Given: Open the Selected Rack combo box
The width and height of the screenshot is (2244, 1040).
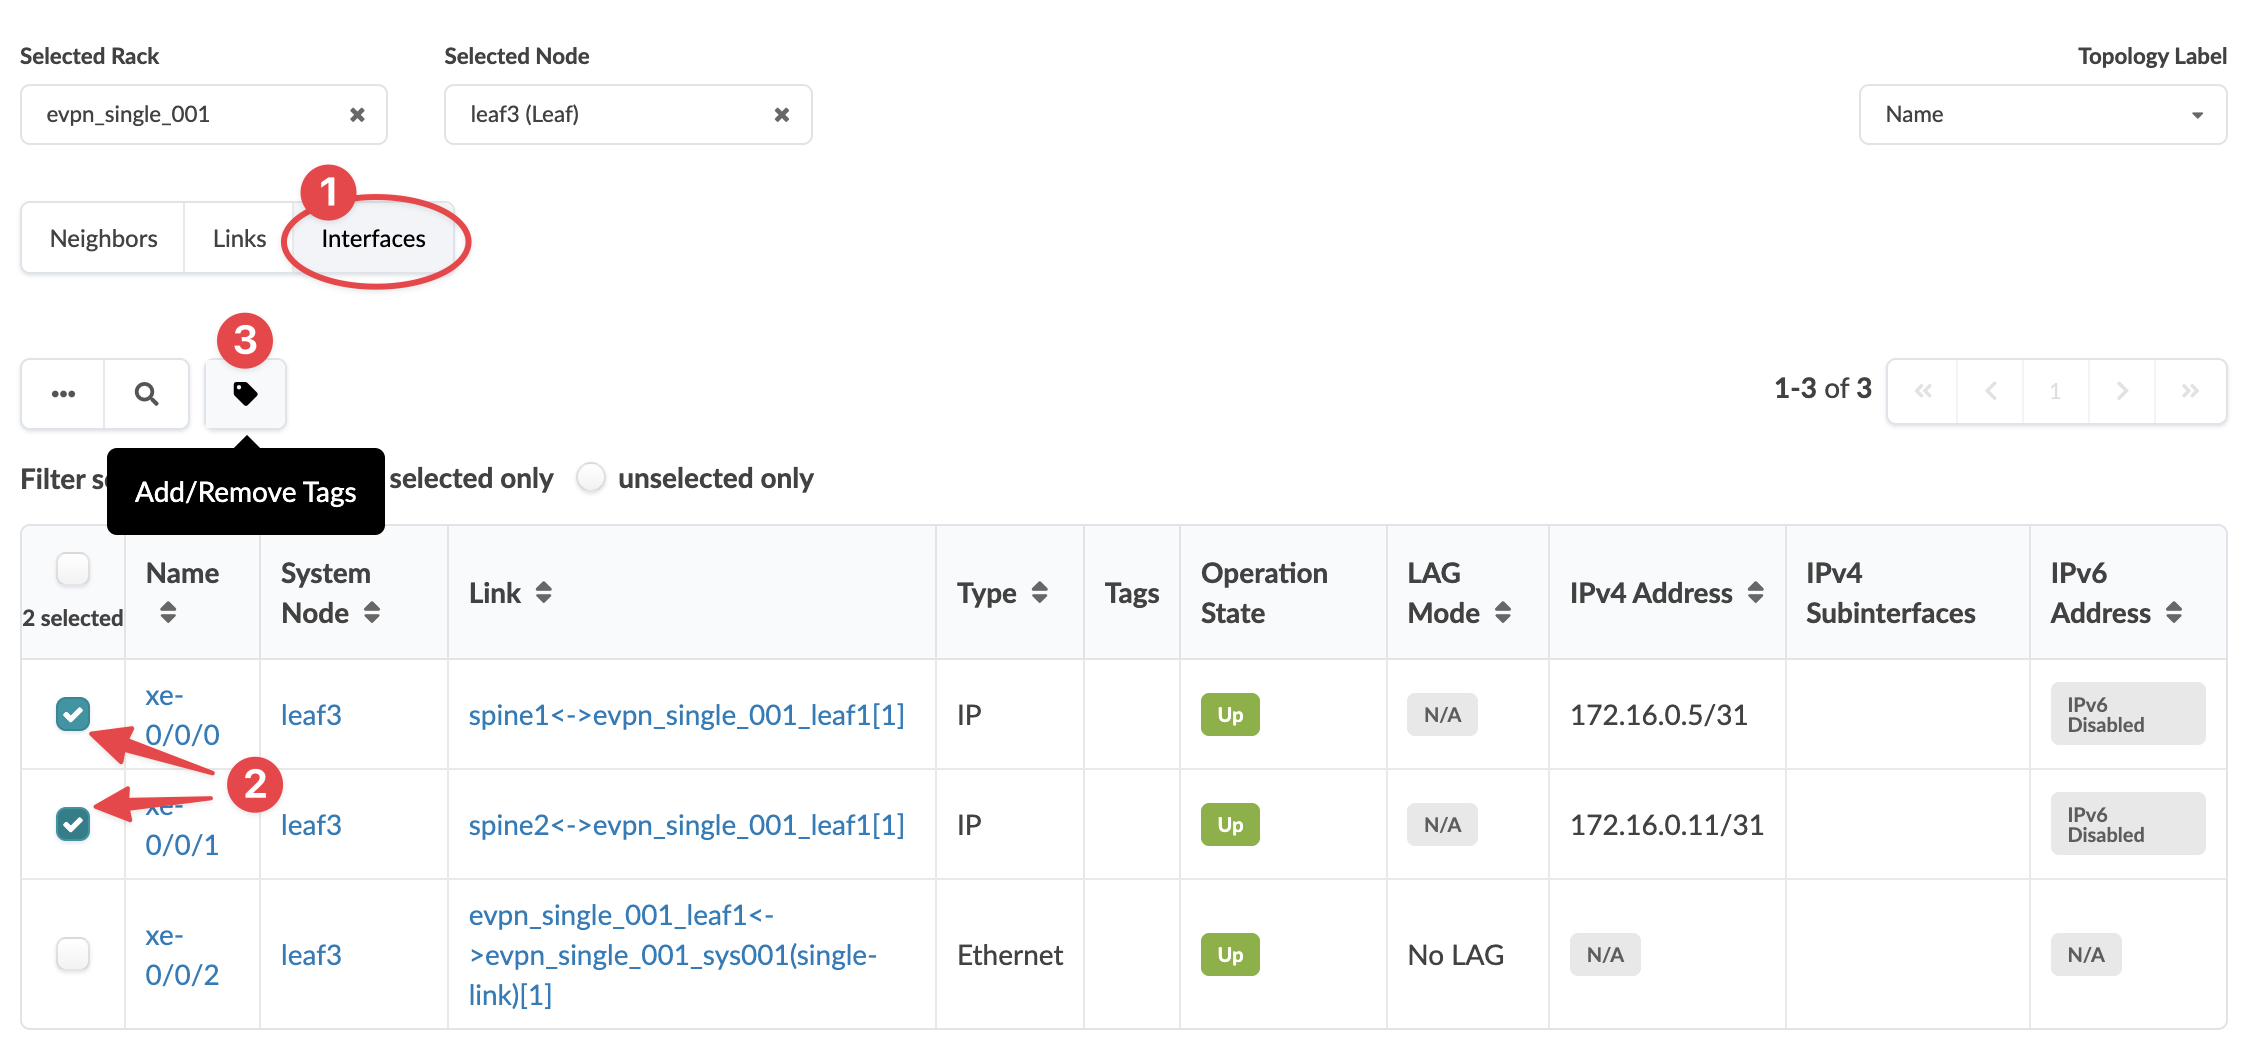Looking at the screenshot, I should coord(190,115).
